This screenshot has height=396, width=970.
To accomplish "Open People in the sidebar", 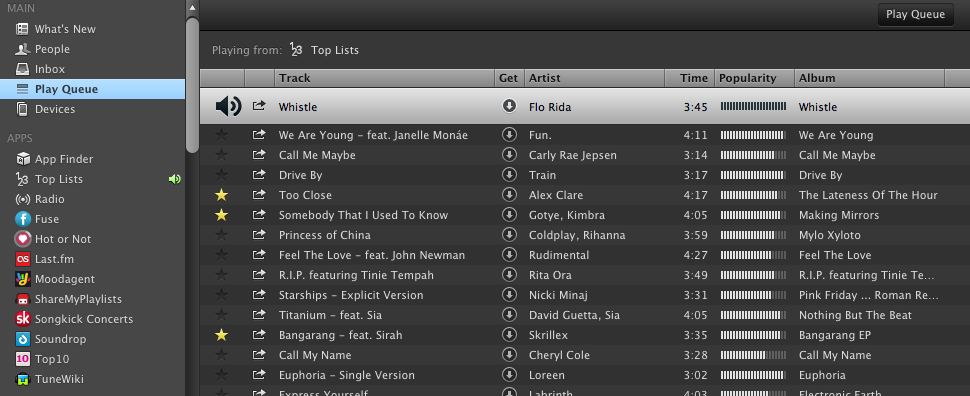I will point(42,49).
